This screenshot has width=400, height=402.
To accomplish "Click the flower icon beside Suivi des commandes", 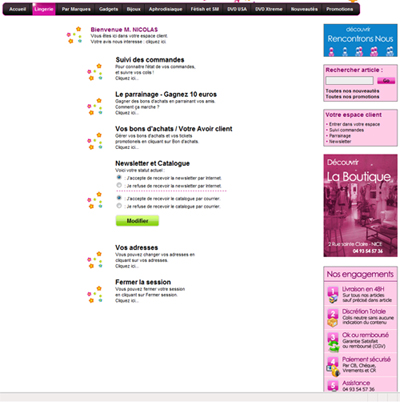I will (x=95, y=72).
